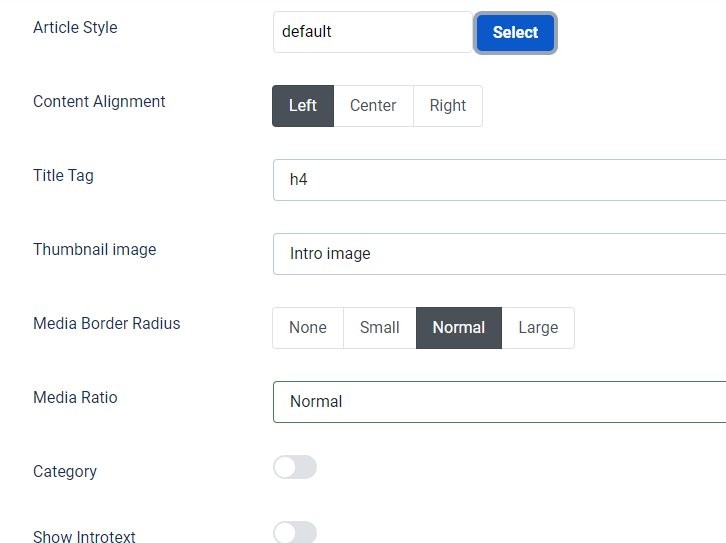Set Content Alignment to Right
This screenshot has height=543, width=726.
pyautogui.click(x=447, y=106)
